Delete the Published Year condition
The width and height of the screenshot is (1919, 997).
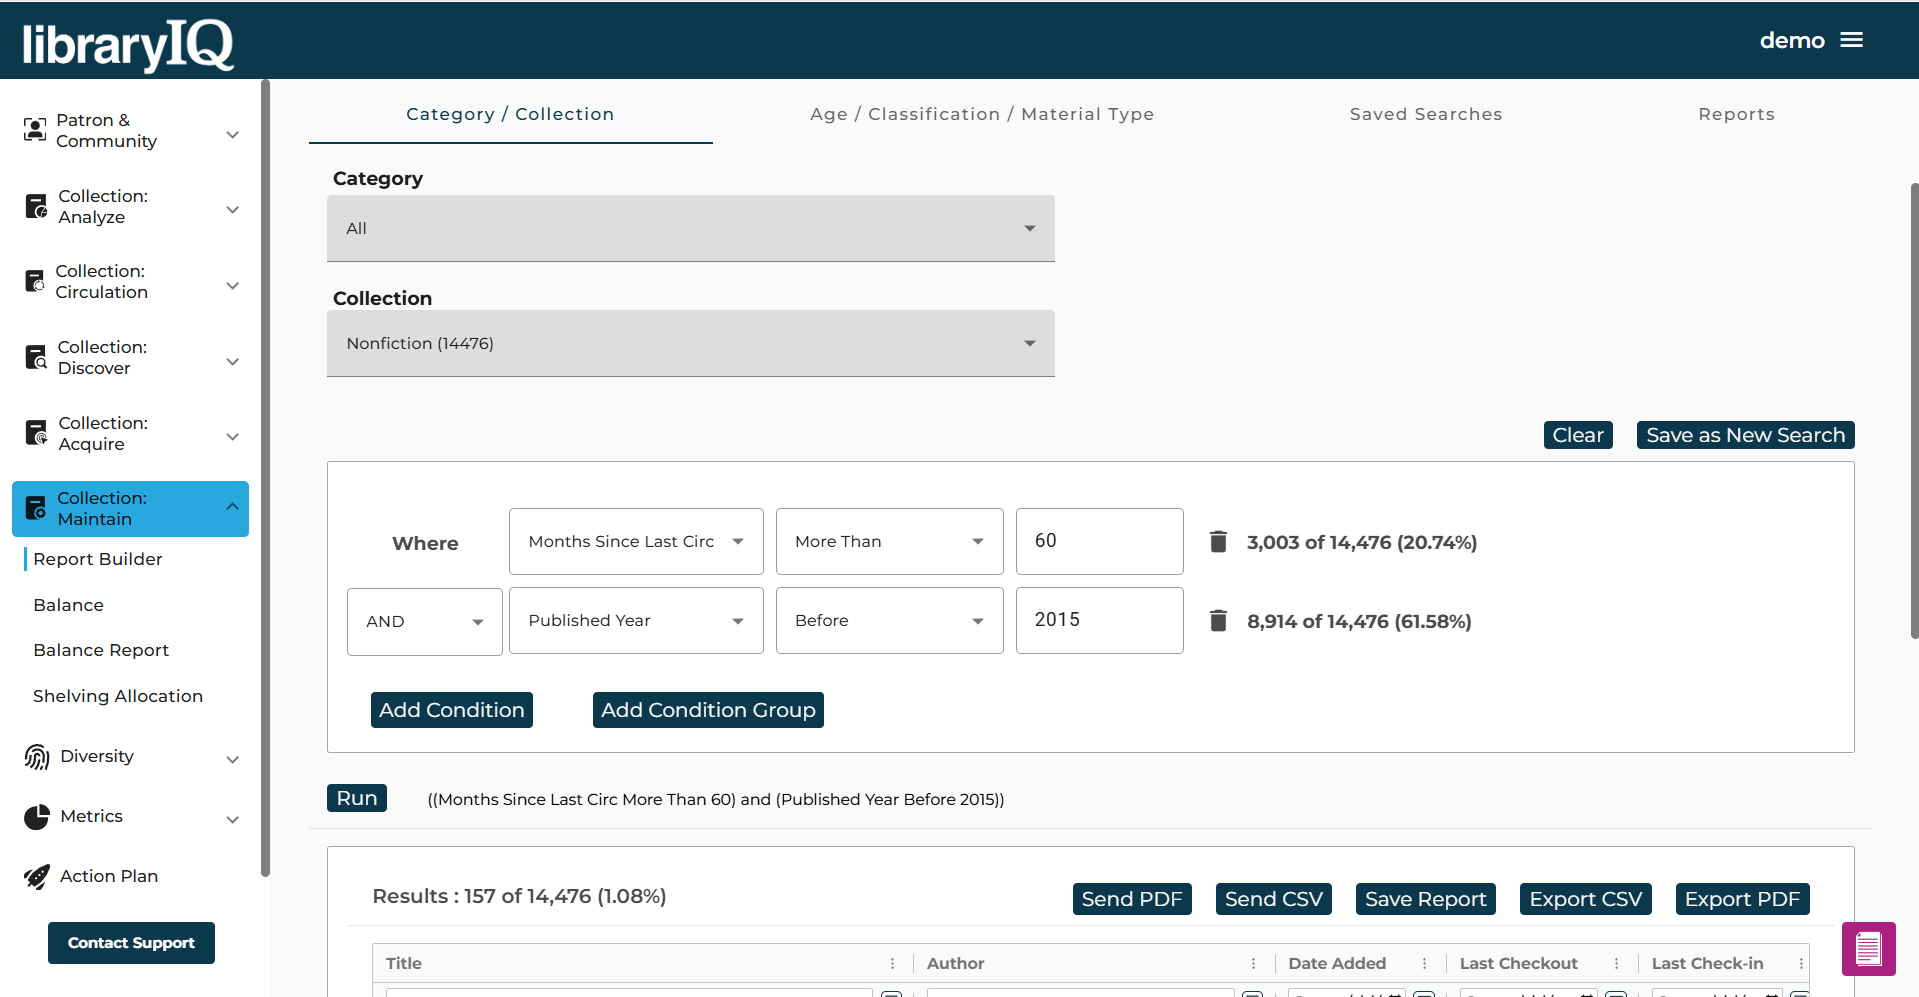pos(1218,620)
